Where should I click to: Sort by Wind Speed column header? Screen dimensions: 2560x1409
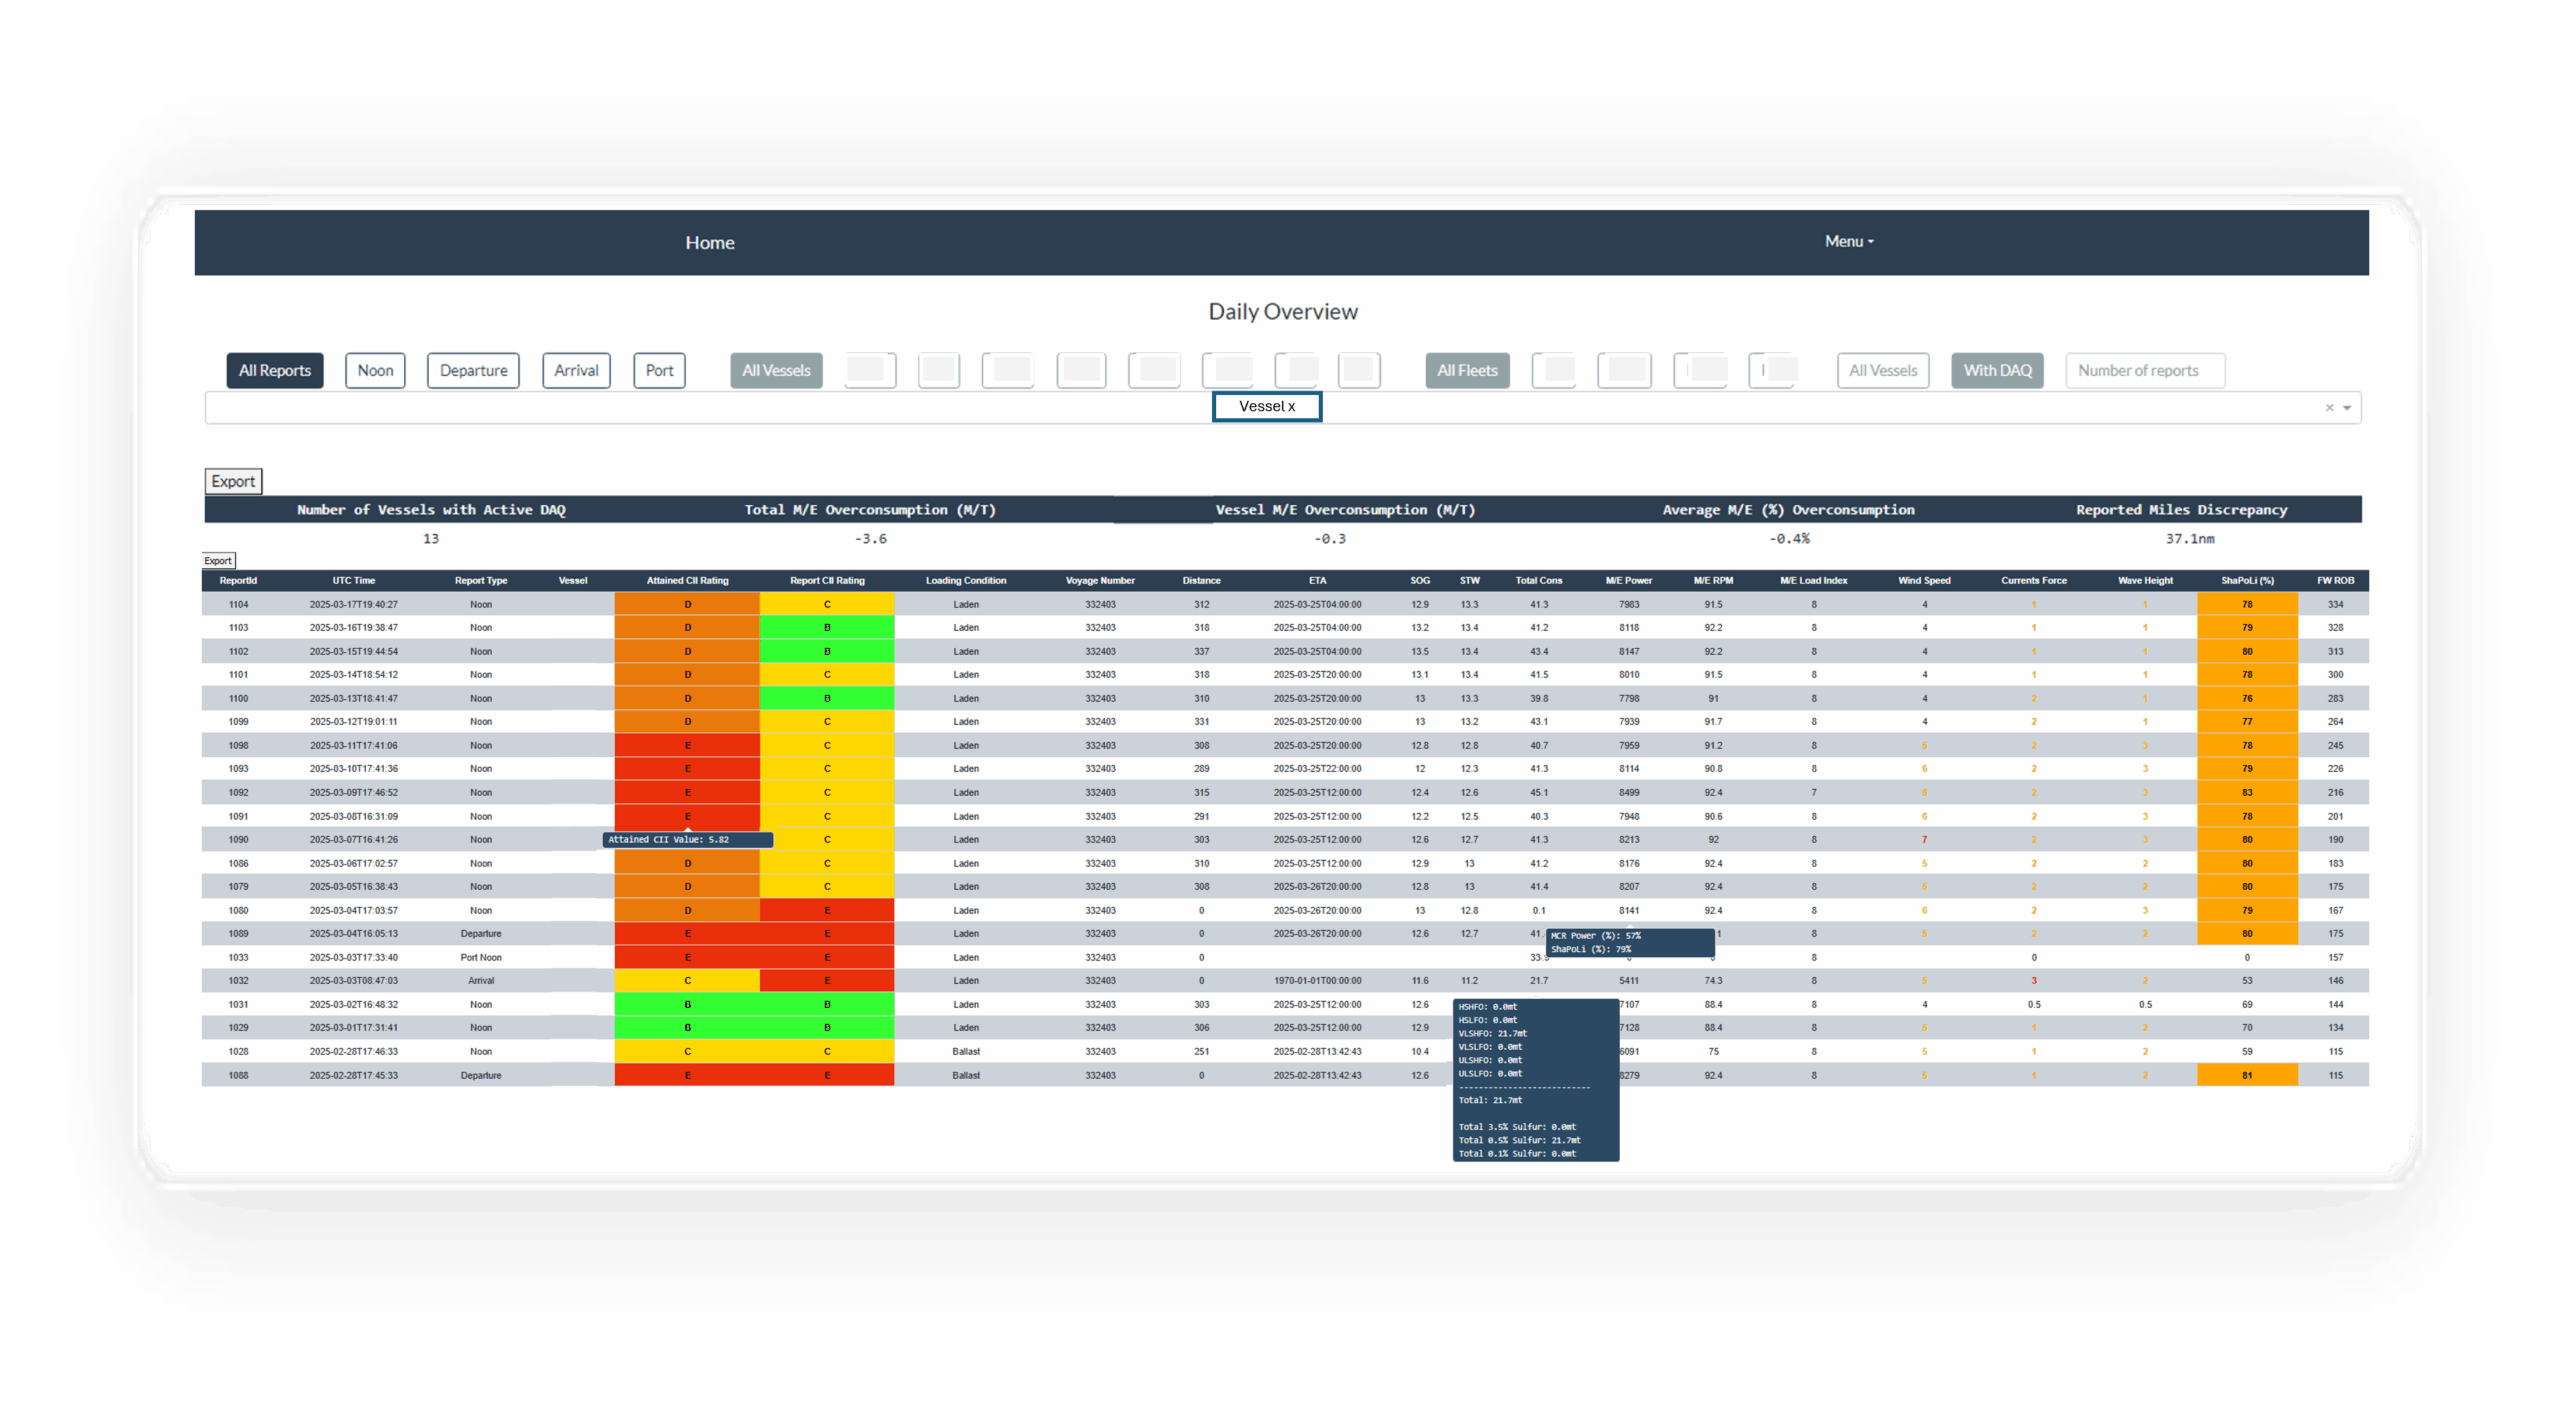1924,581
